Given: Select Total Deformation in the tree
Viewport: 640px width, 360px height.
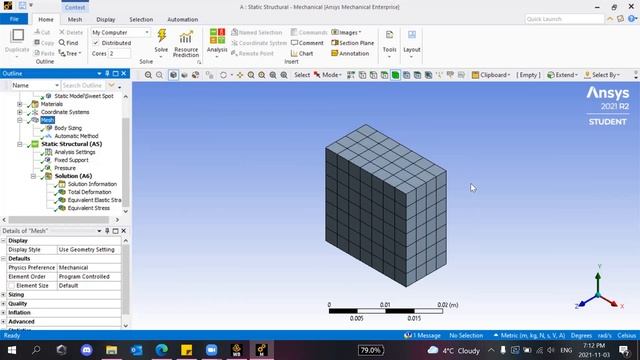Looking at the screenshot, I should pos(89,192).
